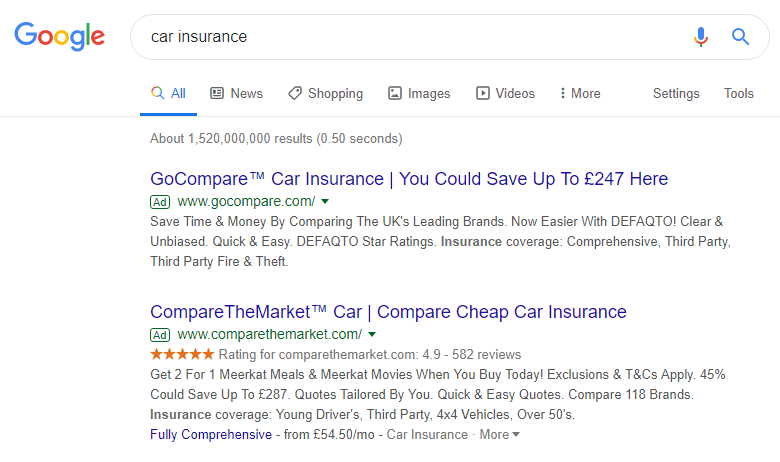Viewport: 780px width, 462px height.
Task: Open search Tools
Action: [x=739, y=93]
